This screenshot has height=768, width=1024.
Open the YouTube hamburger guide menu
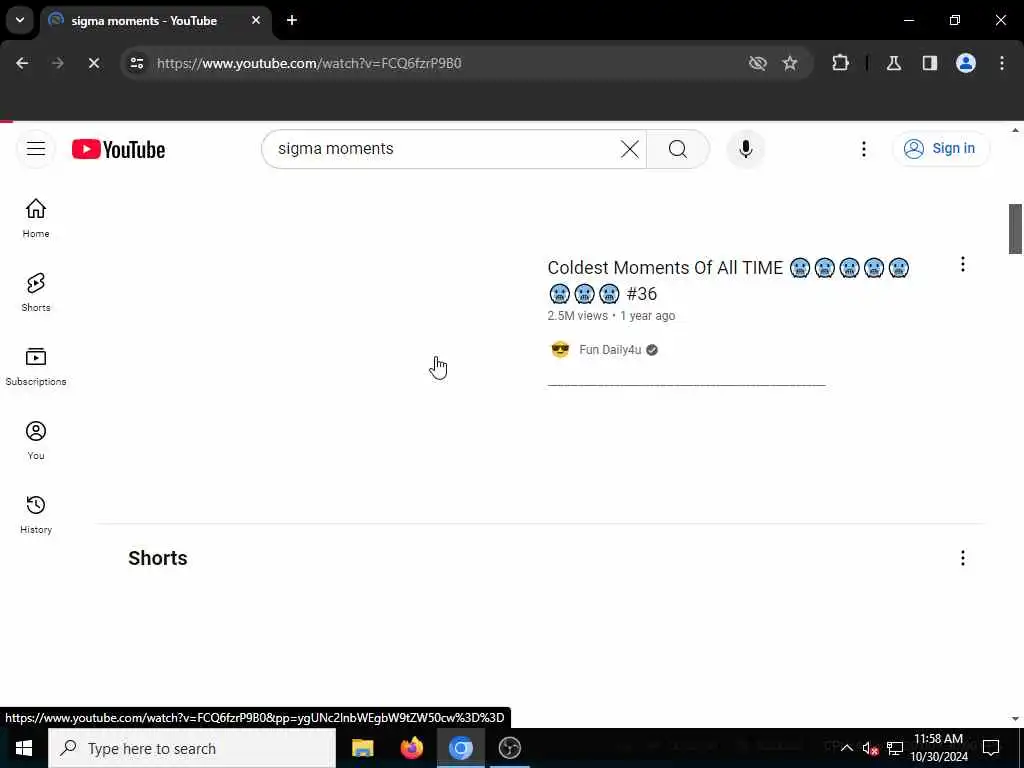[x=36, y=149]
